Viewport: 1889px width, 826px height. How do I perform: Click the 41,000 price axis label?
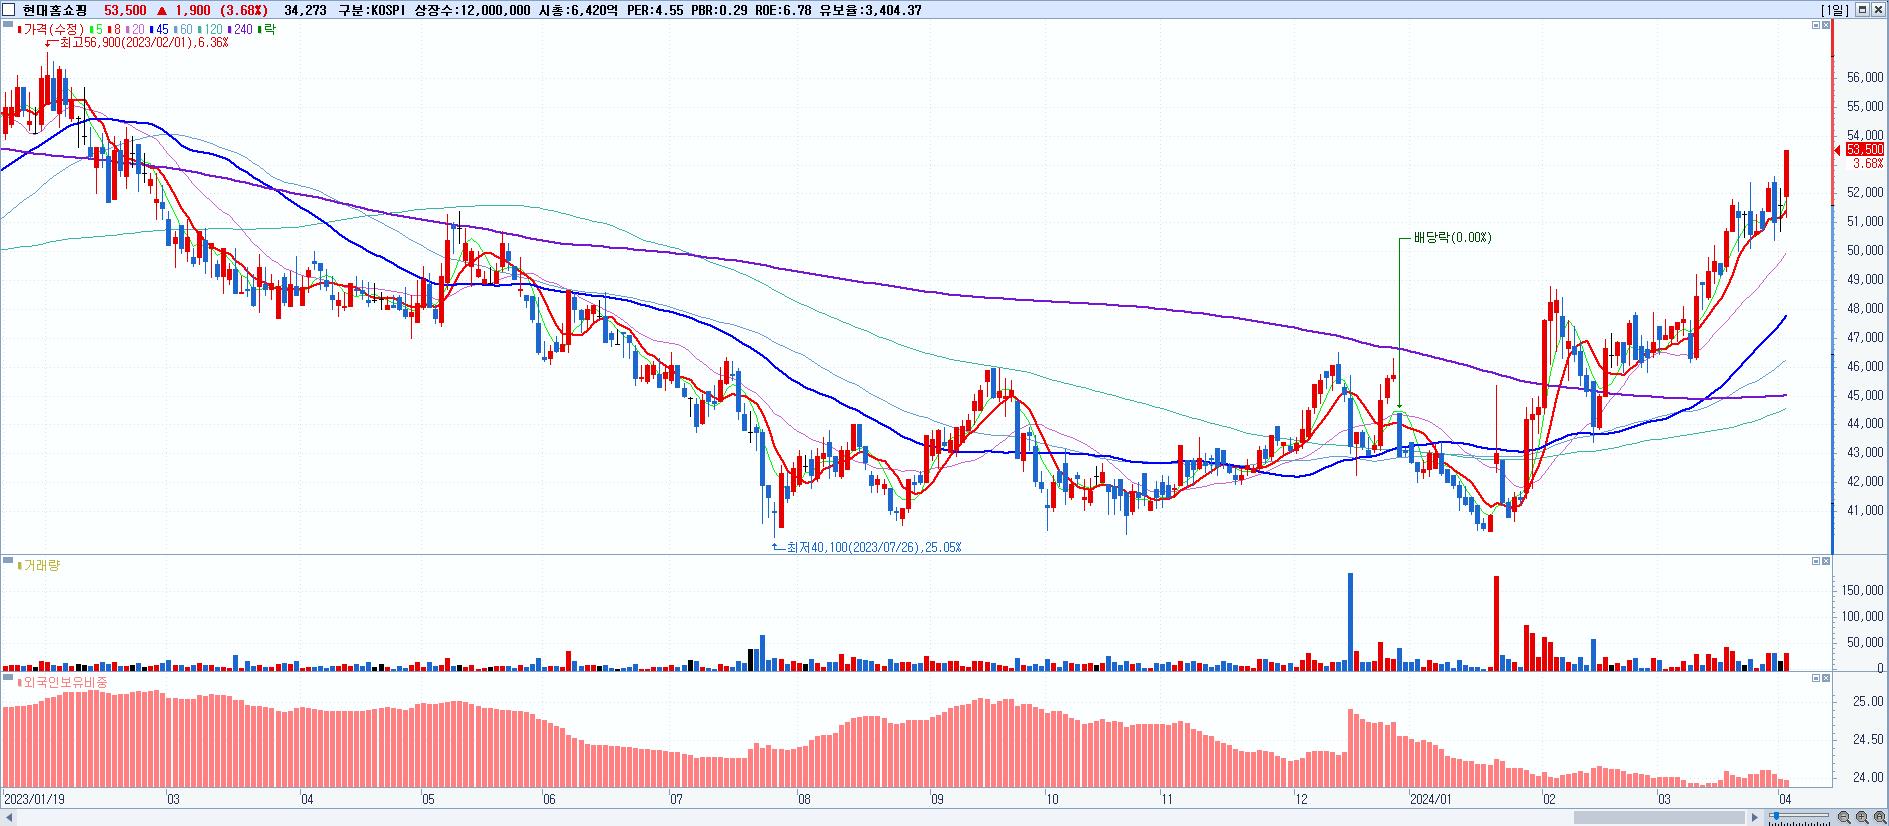tap(1865, 511)
